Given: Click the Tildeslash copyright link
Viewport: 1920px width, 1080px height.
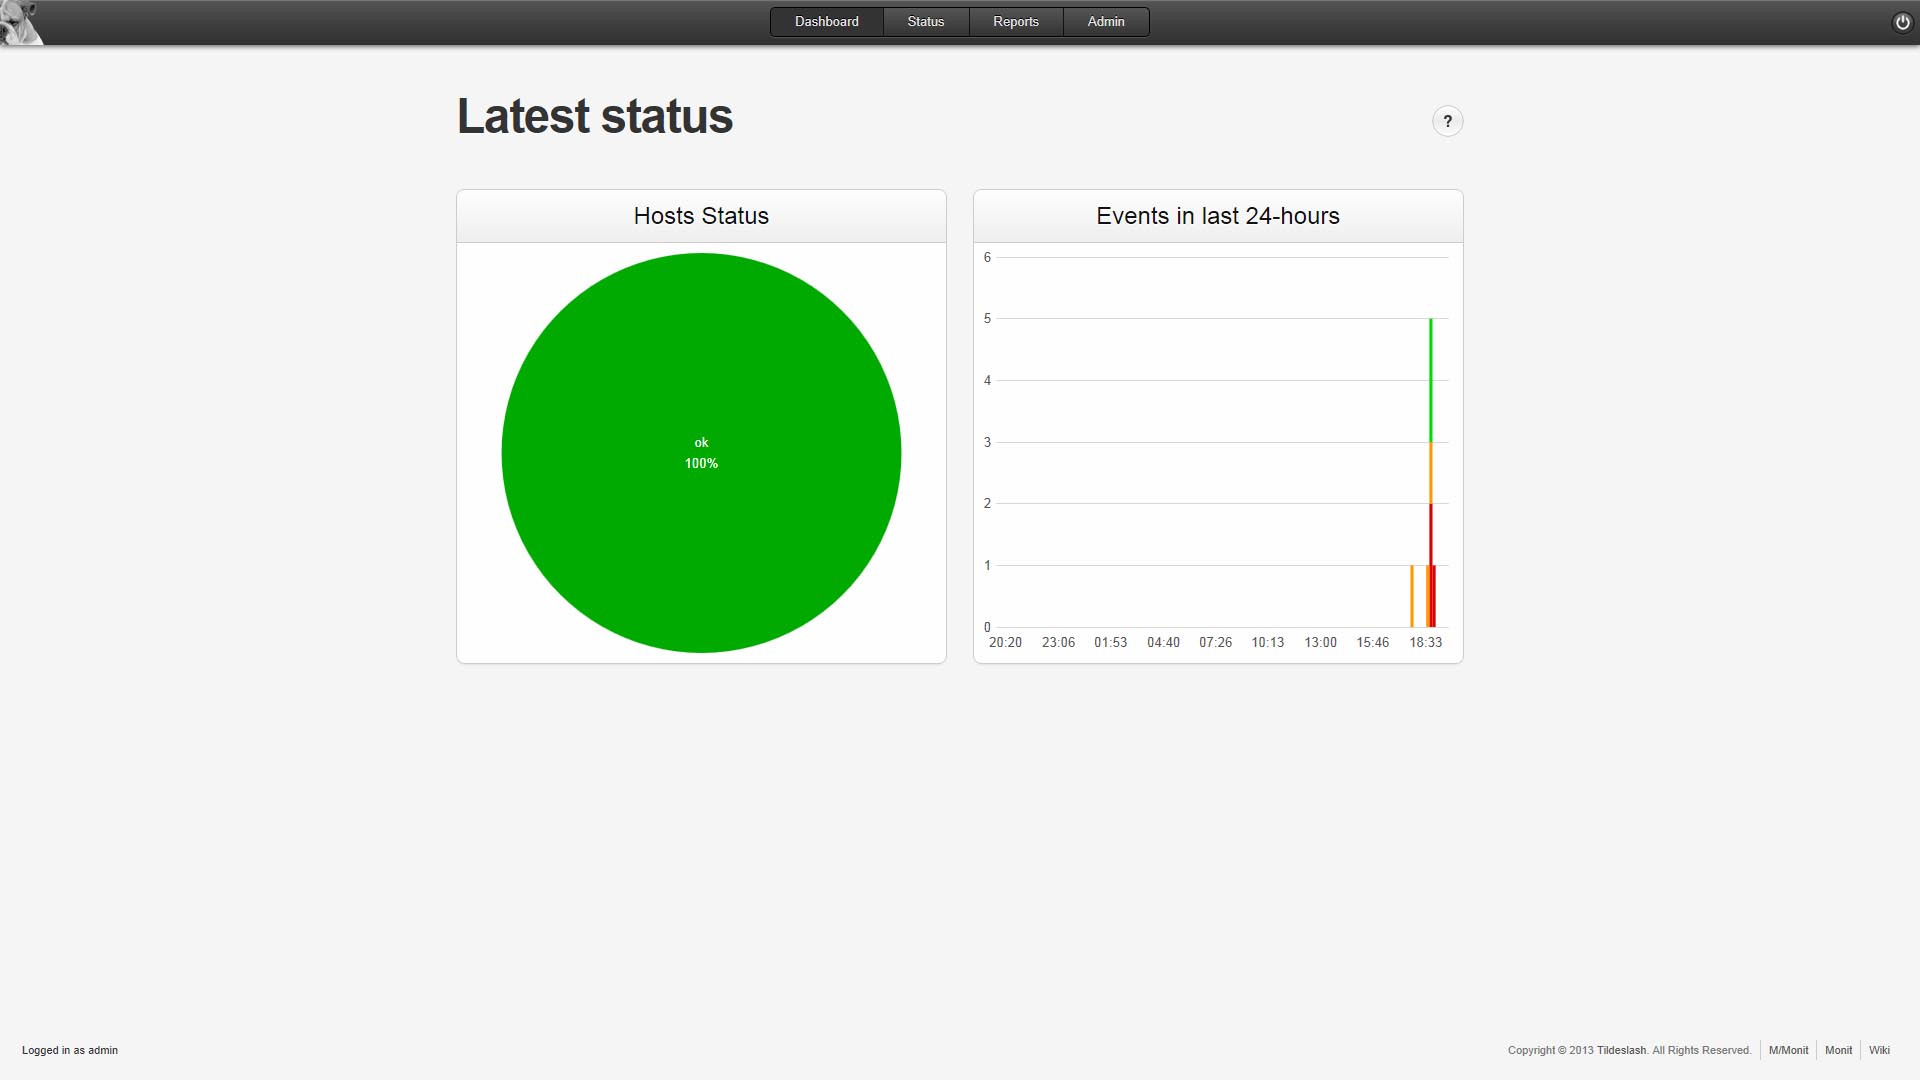Looking at the screenshot, I should click(x=1620, y=1050).
